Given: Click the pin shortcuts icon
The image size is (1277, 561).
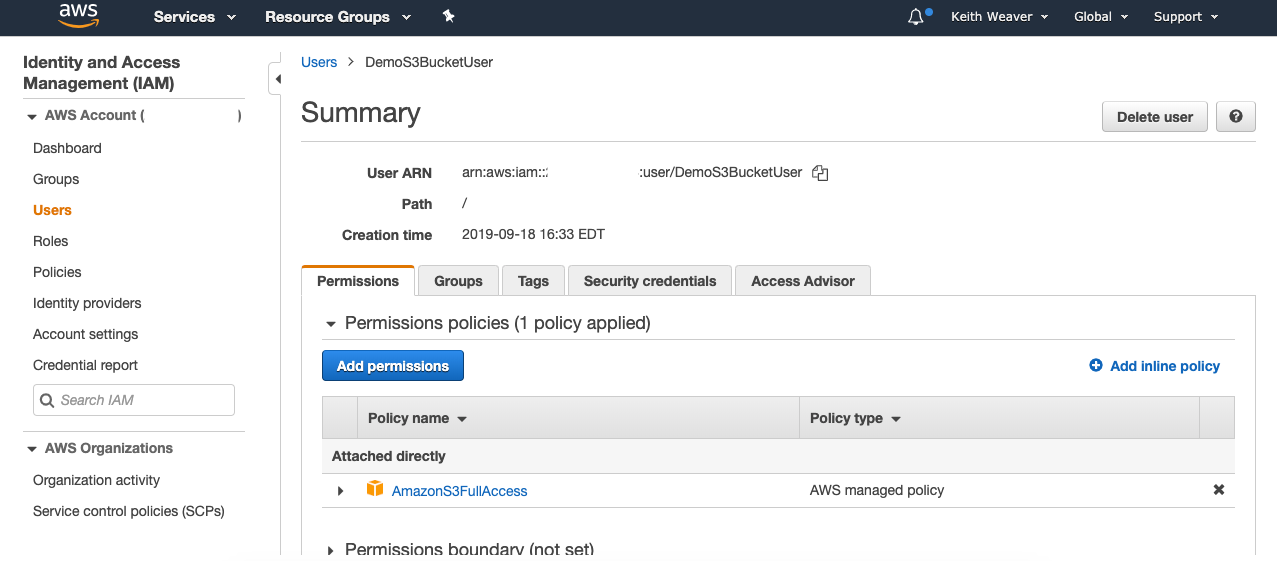Looking at the screenshot, I should 448,17.
